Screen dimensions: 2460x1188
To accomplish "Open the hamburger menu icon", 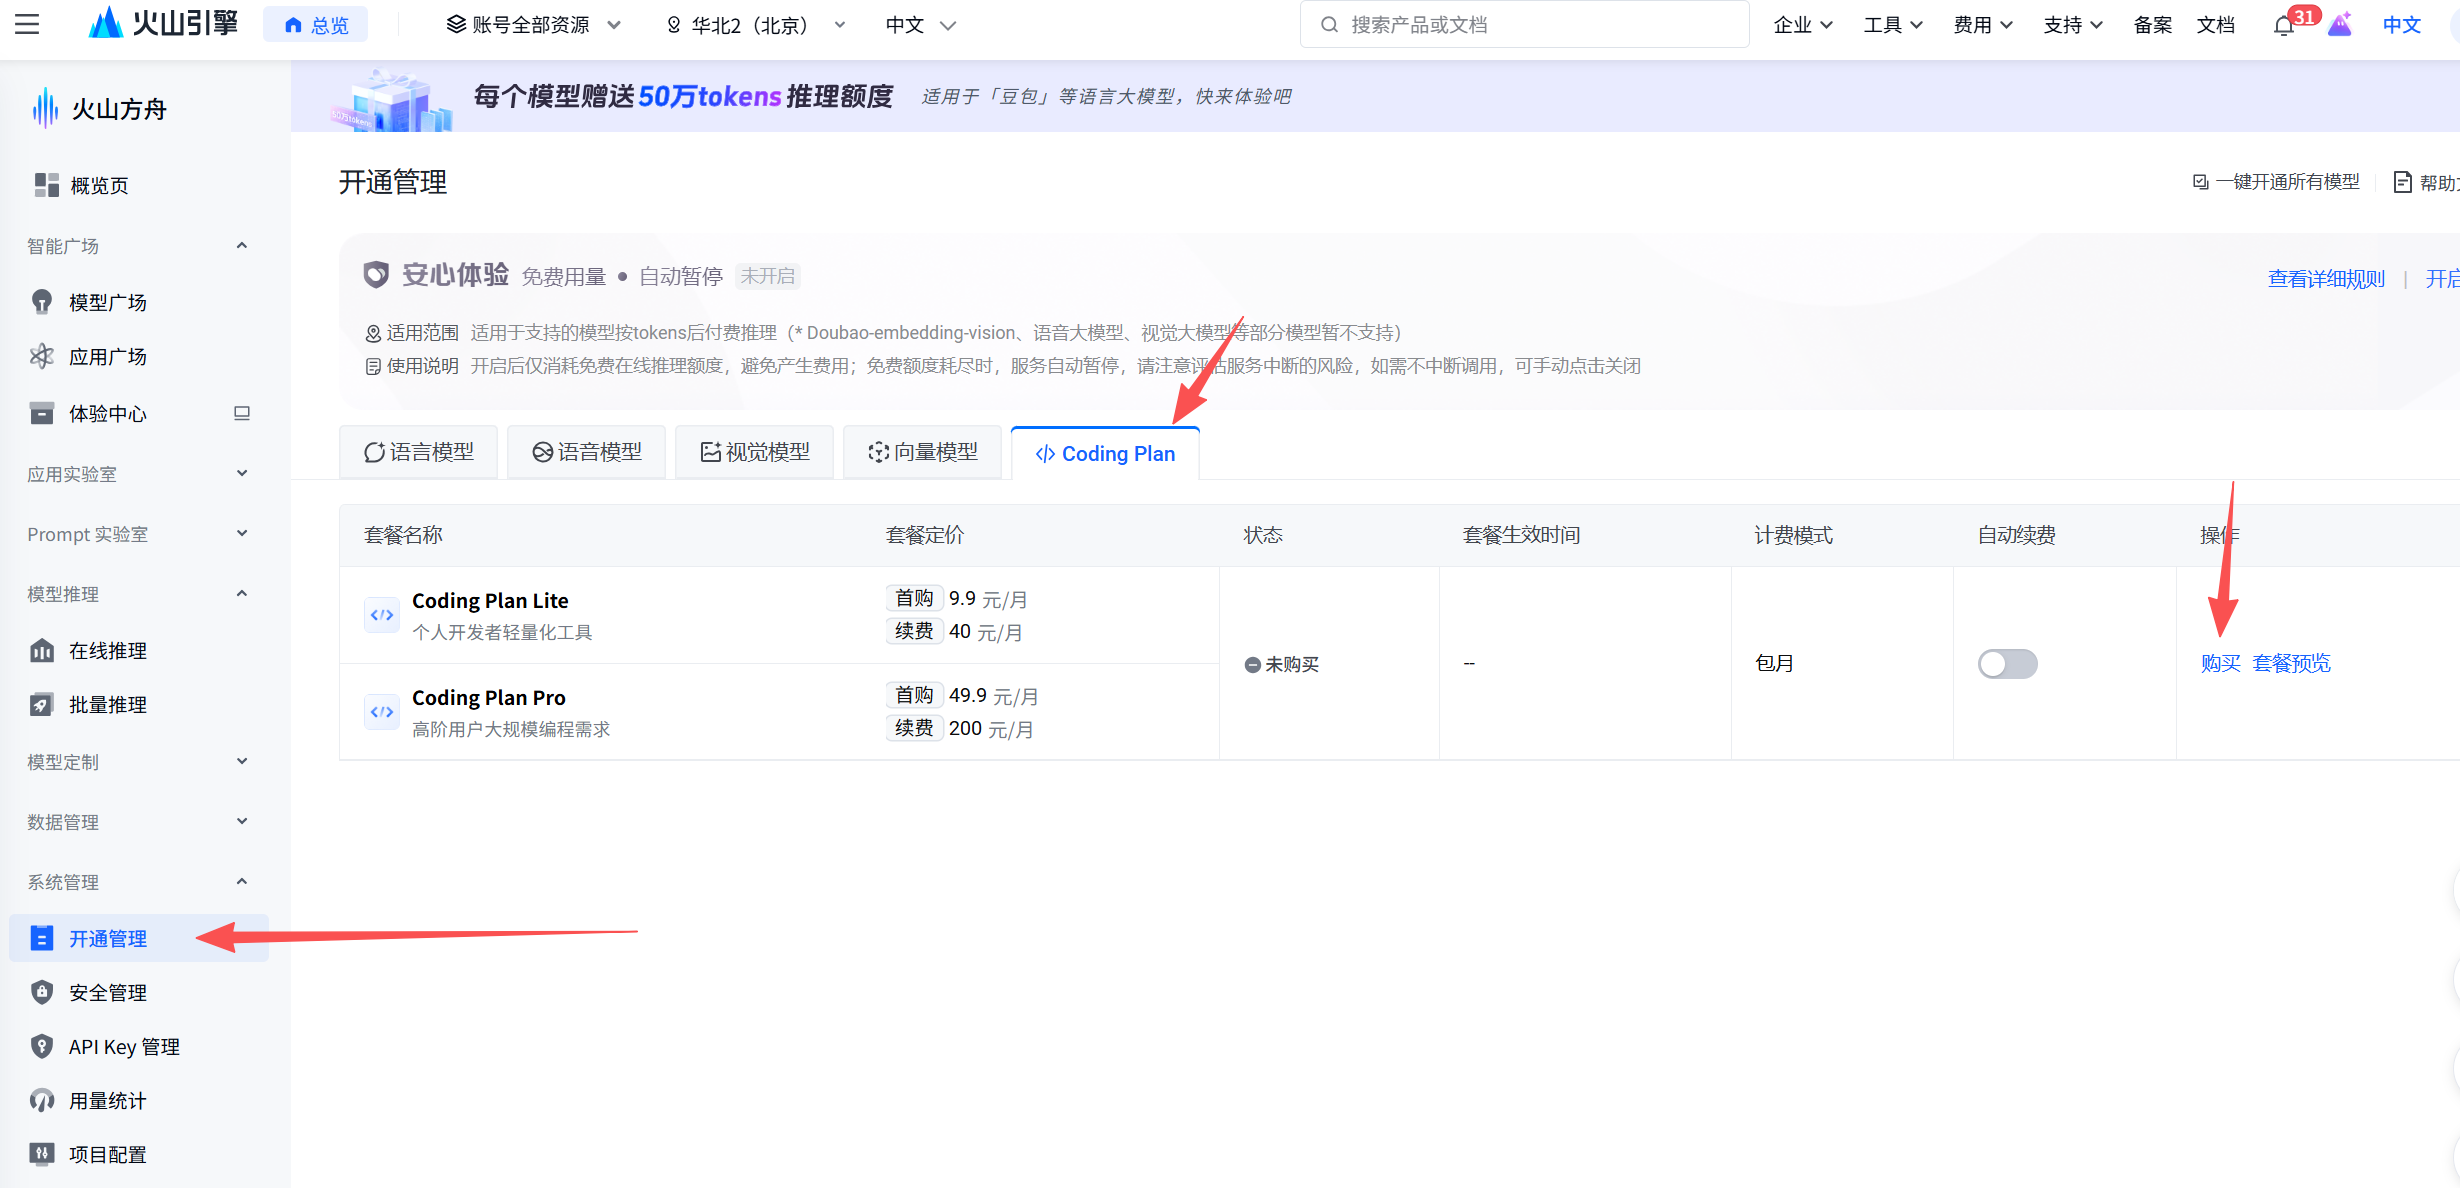I will coord(27,24).
